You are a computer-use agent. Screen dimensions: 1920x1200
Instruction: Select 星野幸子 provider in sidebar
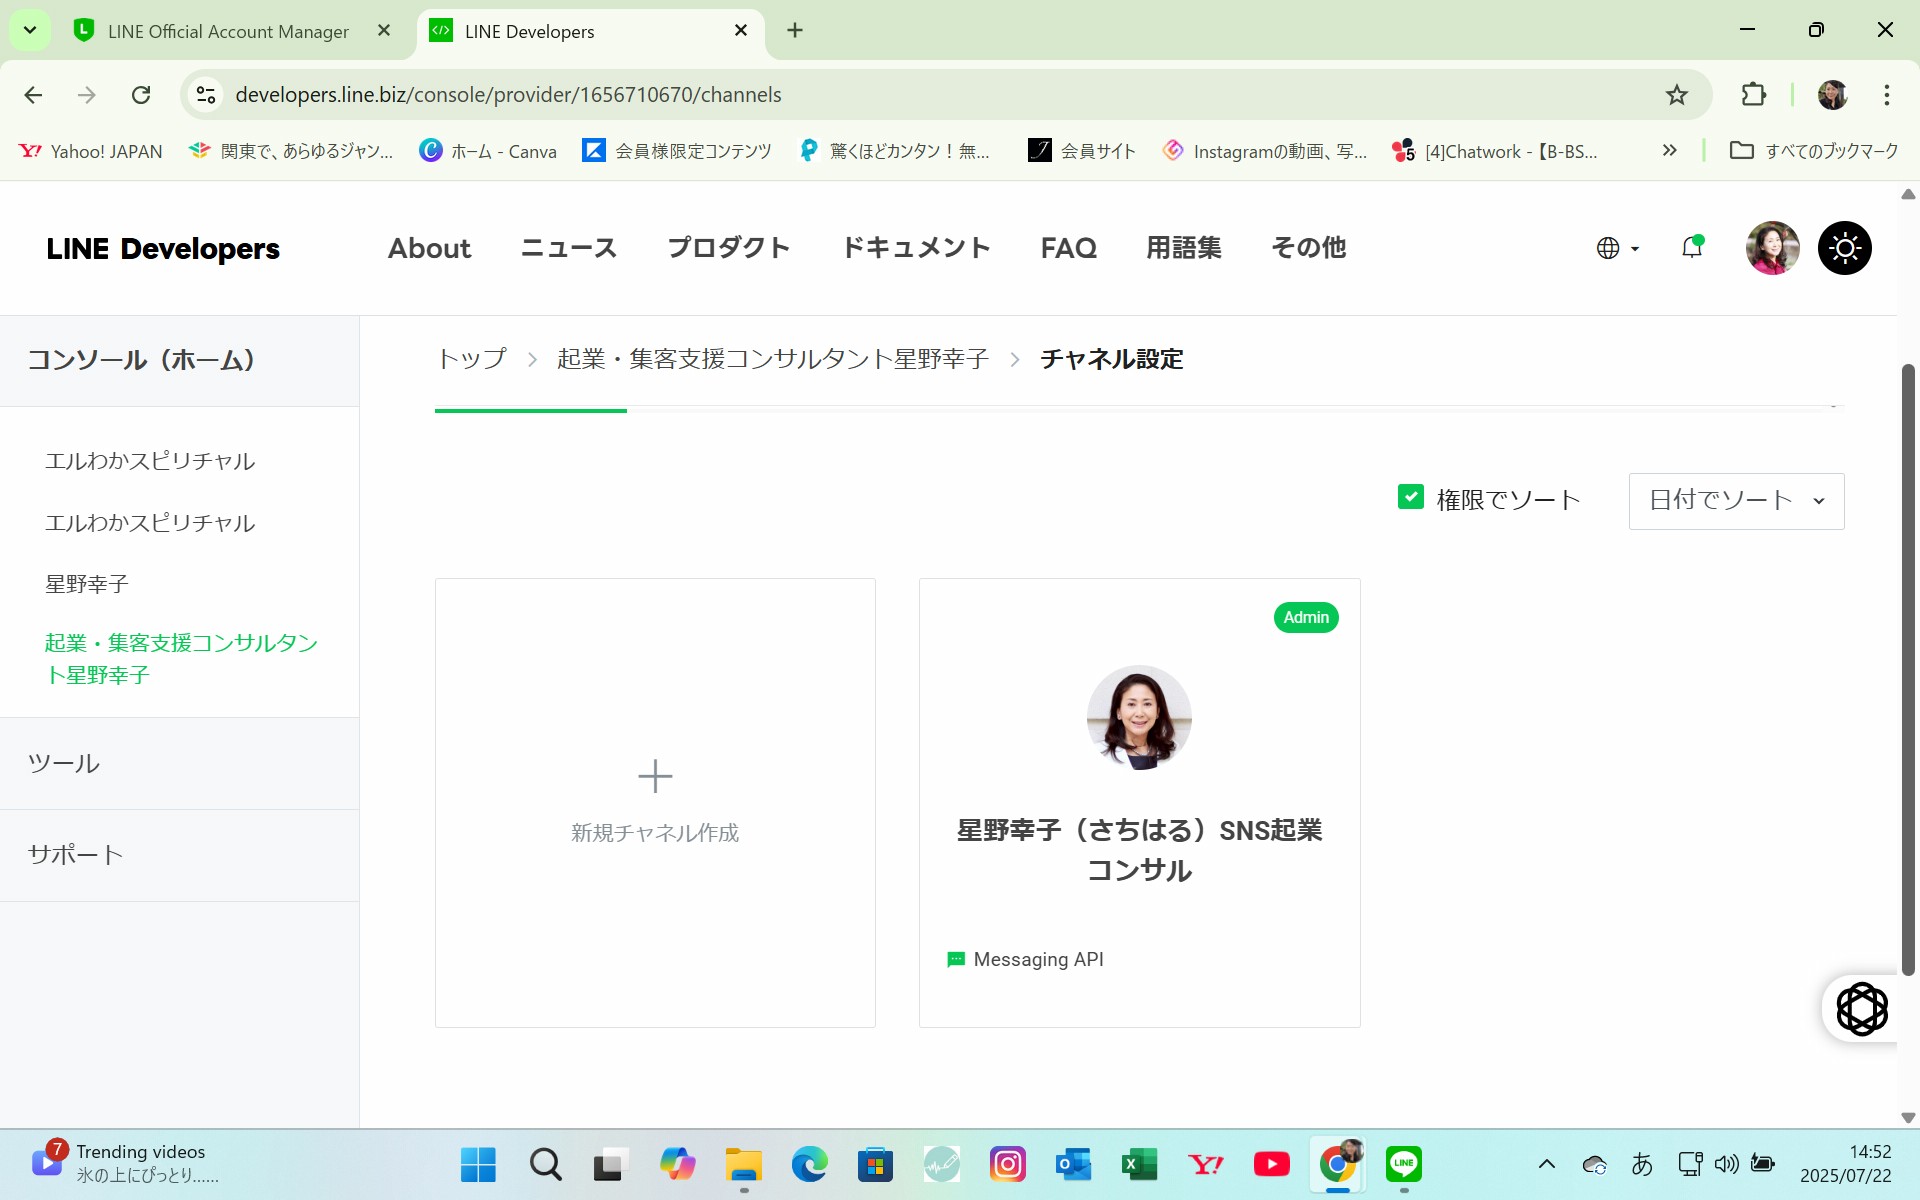tap(87, 584)
